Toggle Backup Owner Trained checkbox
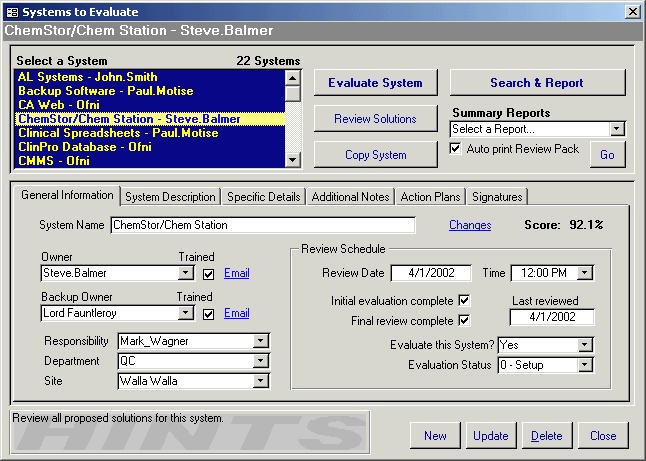The image size is (646, 461). pyautogui.click(x=208, y=313)
